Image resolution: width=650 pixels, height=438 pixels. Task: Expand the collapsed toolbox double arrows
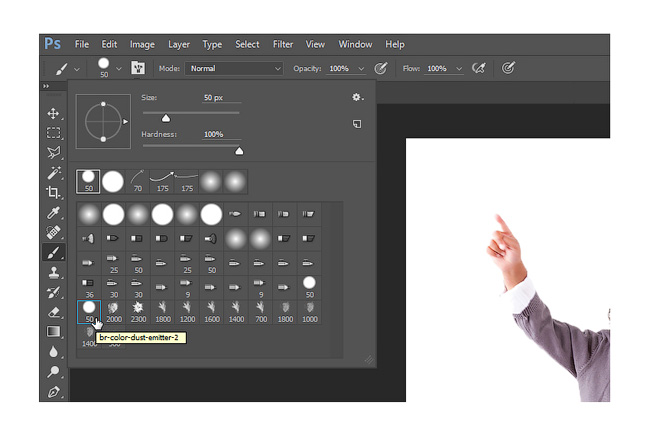pyautogui.click(x=46, y=86)
